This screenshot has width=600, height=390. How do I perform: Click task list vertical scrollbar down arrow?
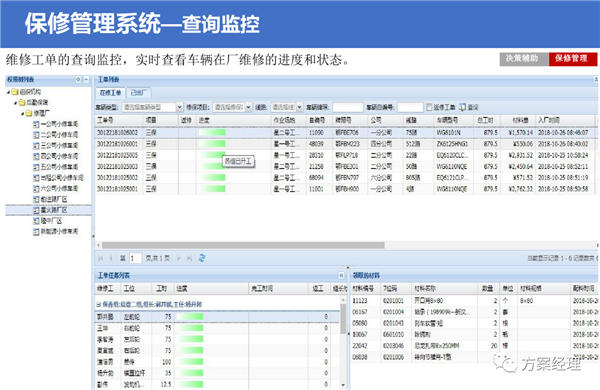[343, 385]
